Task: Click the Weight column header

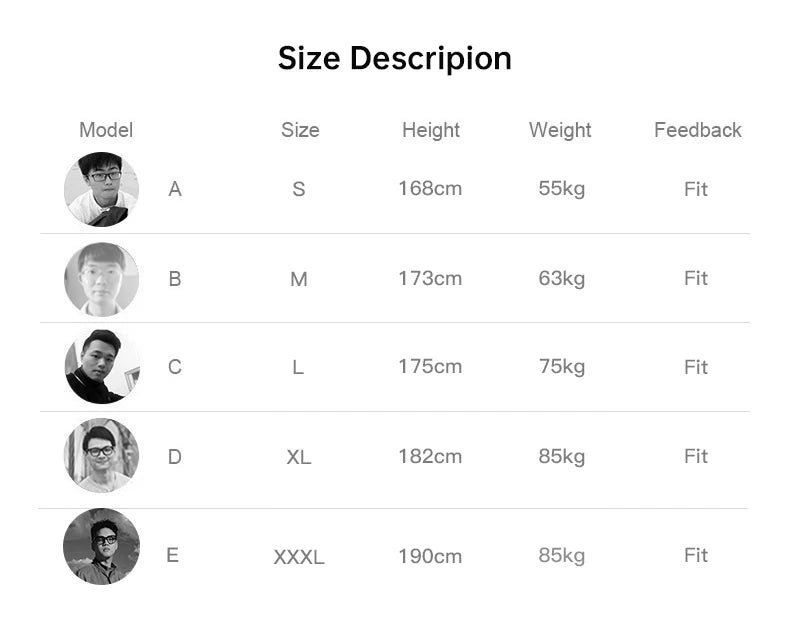Action: point(560,130)
